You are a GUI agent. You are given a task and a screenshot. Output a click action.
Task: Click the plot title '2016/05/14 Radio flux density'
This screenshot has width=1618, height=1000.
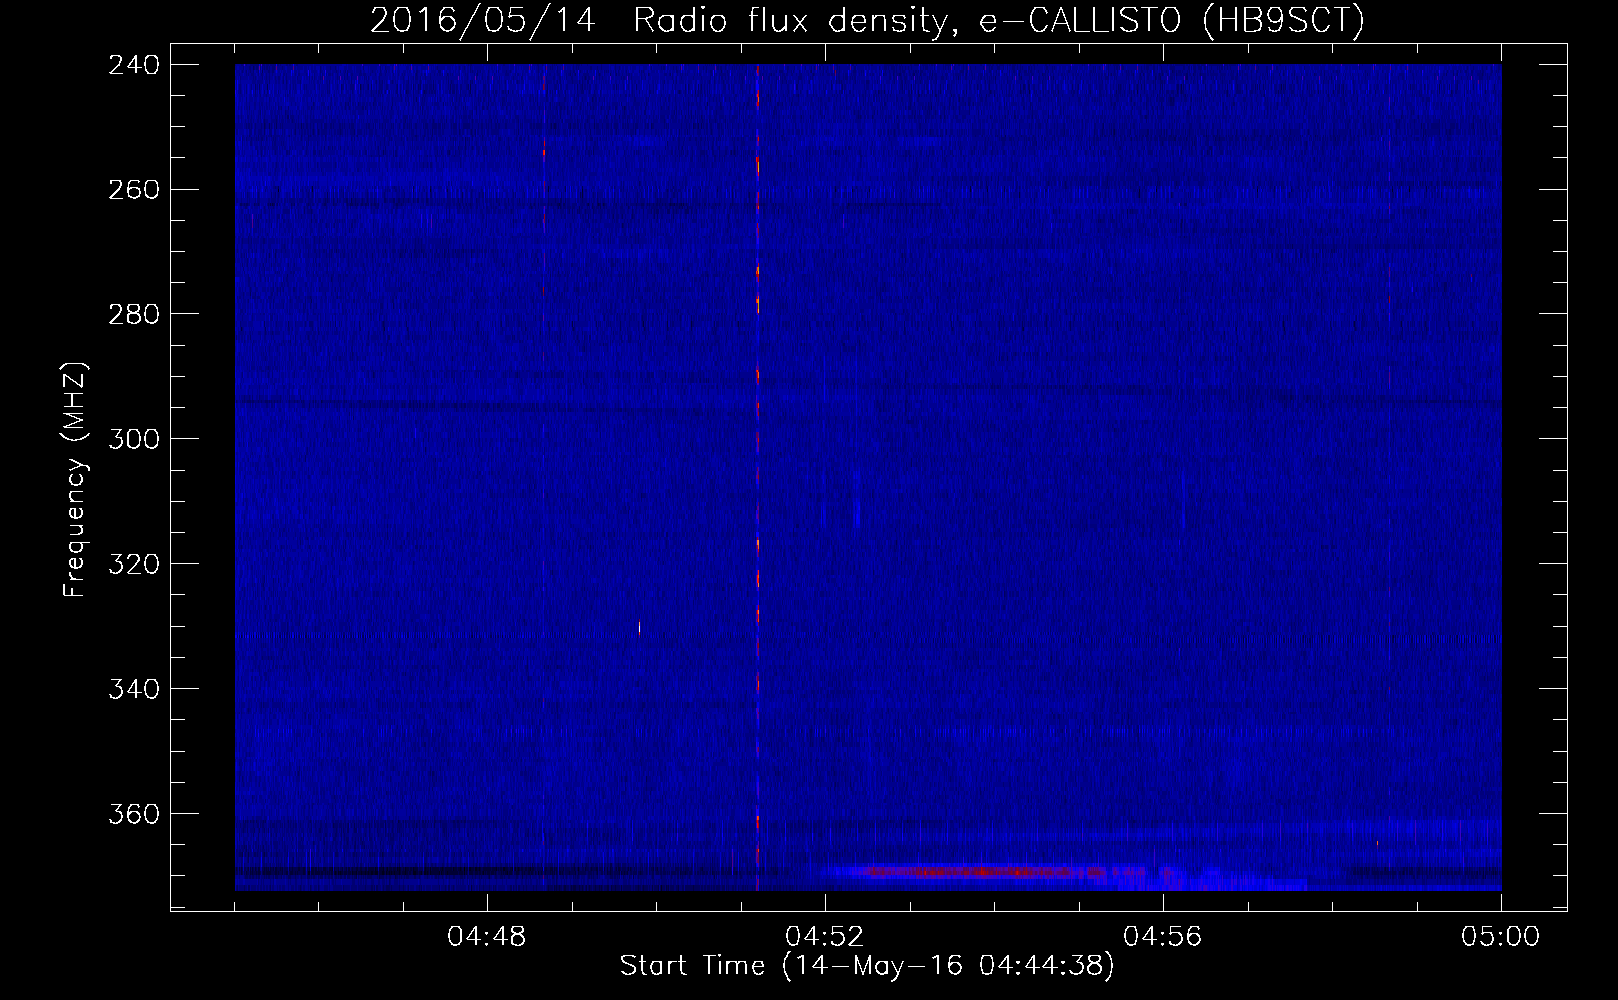659,20
